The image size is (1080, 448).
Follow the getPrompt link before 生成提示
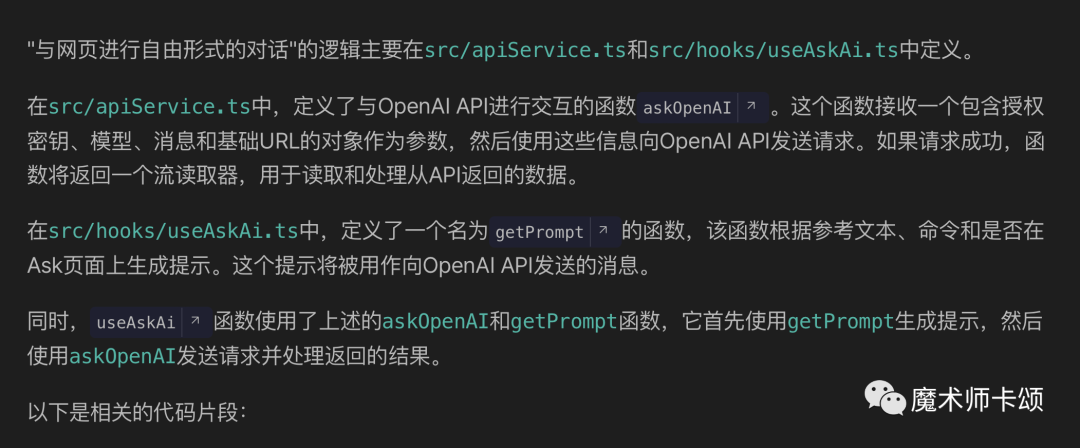pos(840,321)
